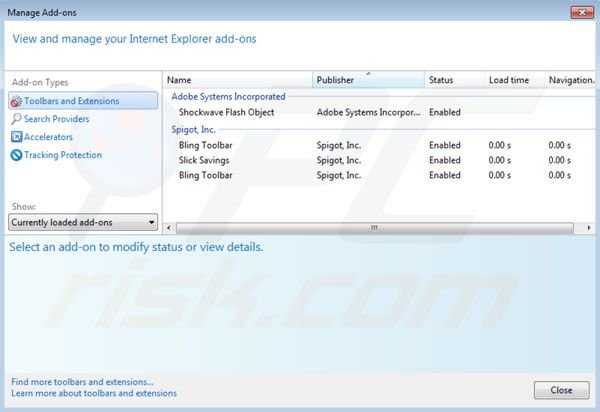This screenshot has width=600, height=412.
Task: Click the Search Providers magnifier icon
Action: pos(16,119)
